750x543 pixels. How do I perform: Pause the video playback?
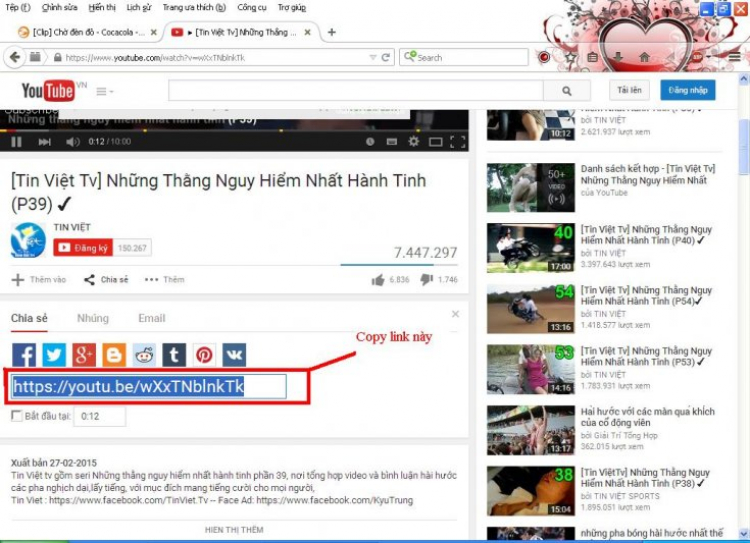[16, 142]
